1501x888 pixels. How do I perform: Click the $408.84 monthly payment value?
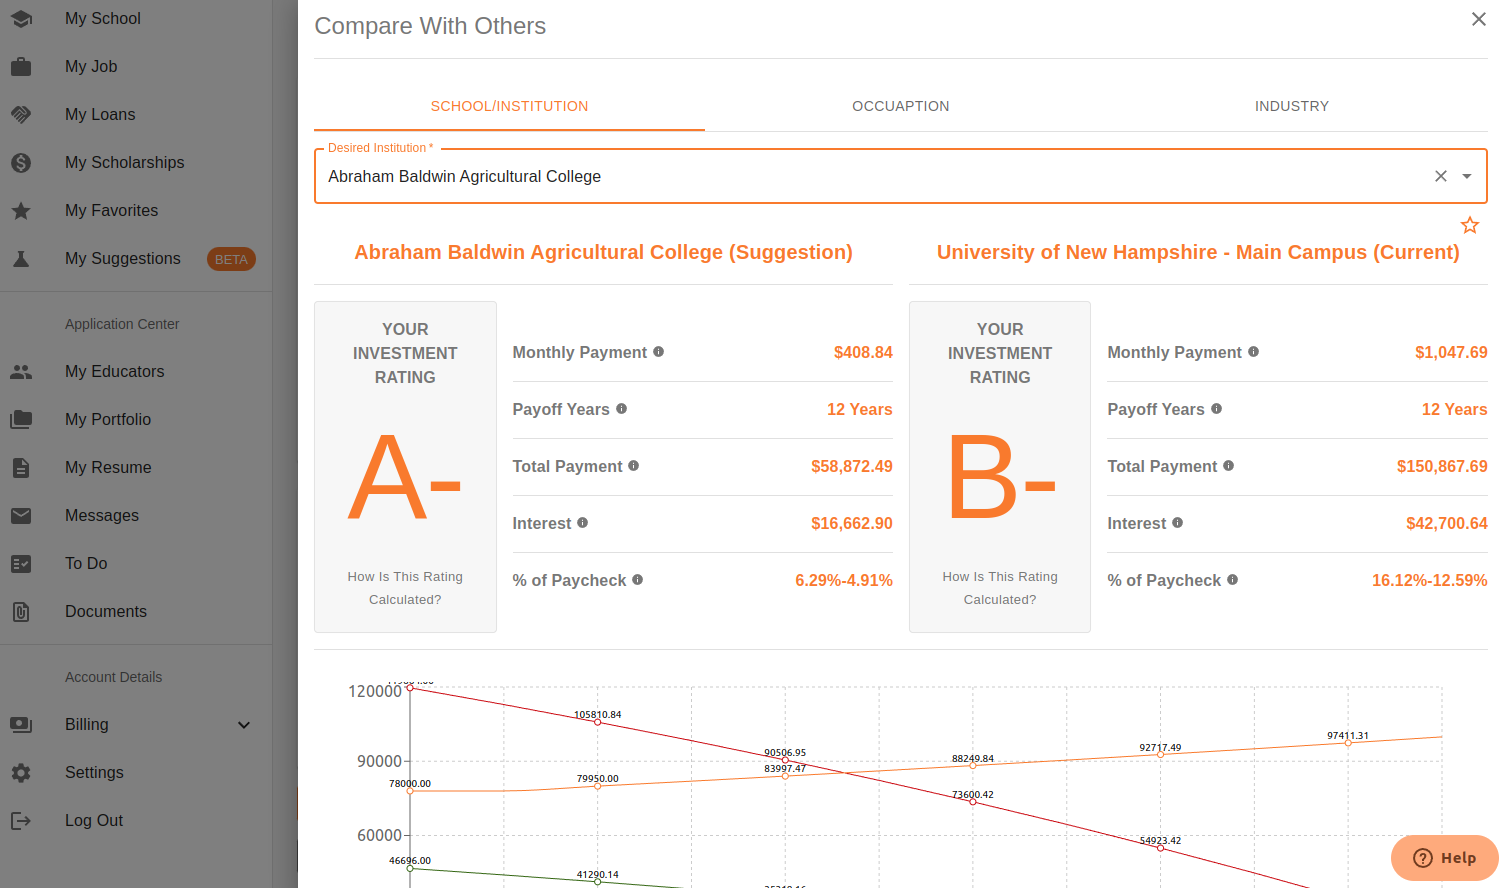863,352
